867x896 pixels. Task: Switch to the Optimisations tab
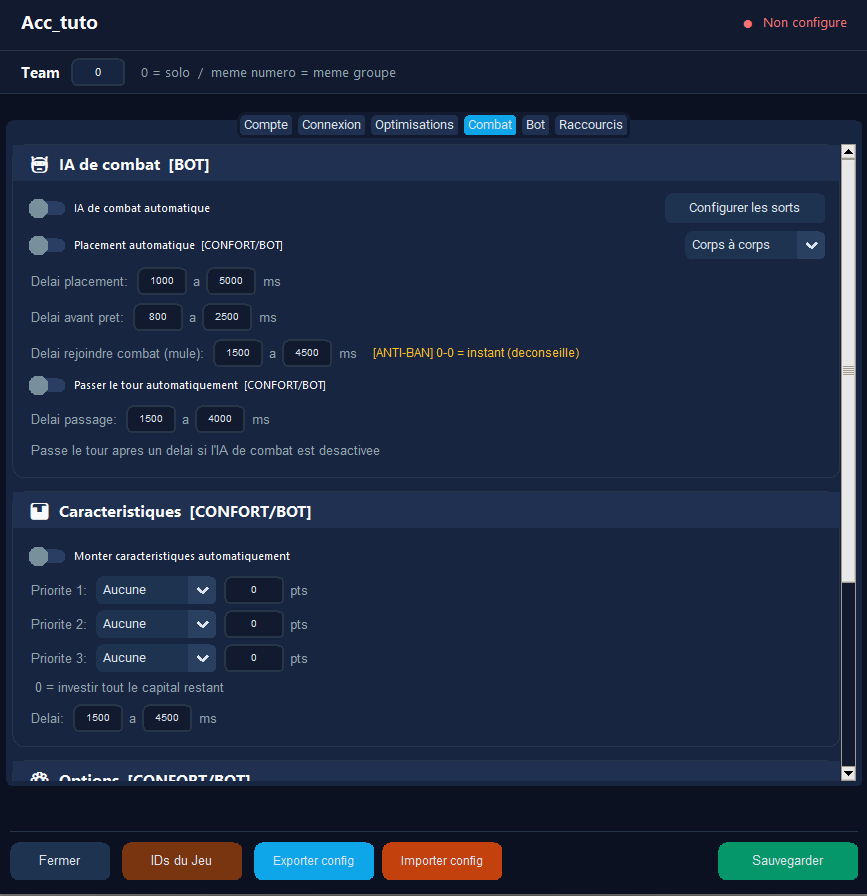[414, 125]
